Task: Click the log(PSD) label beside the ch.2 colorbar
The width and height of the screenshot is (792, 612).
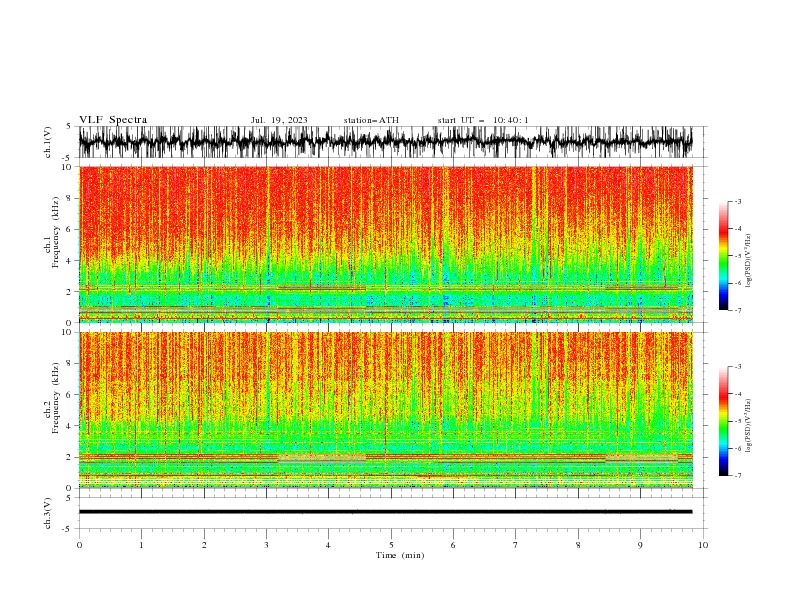Action: point(748,426)
